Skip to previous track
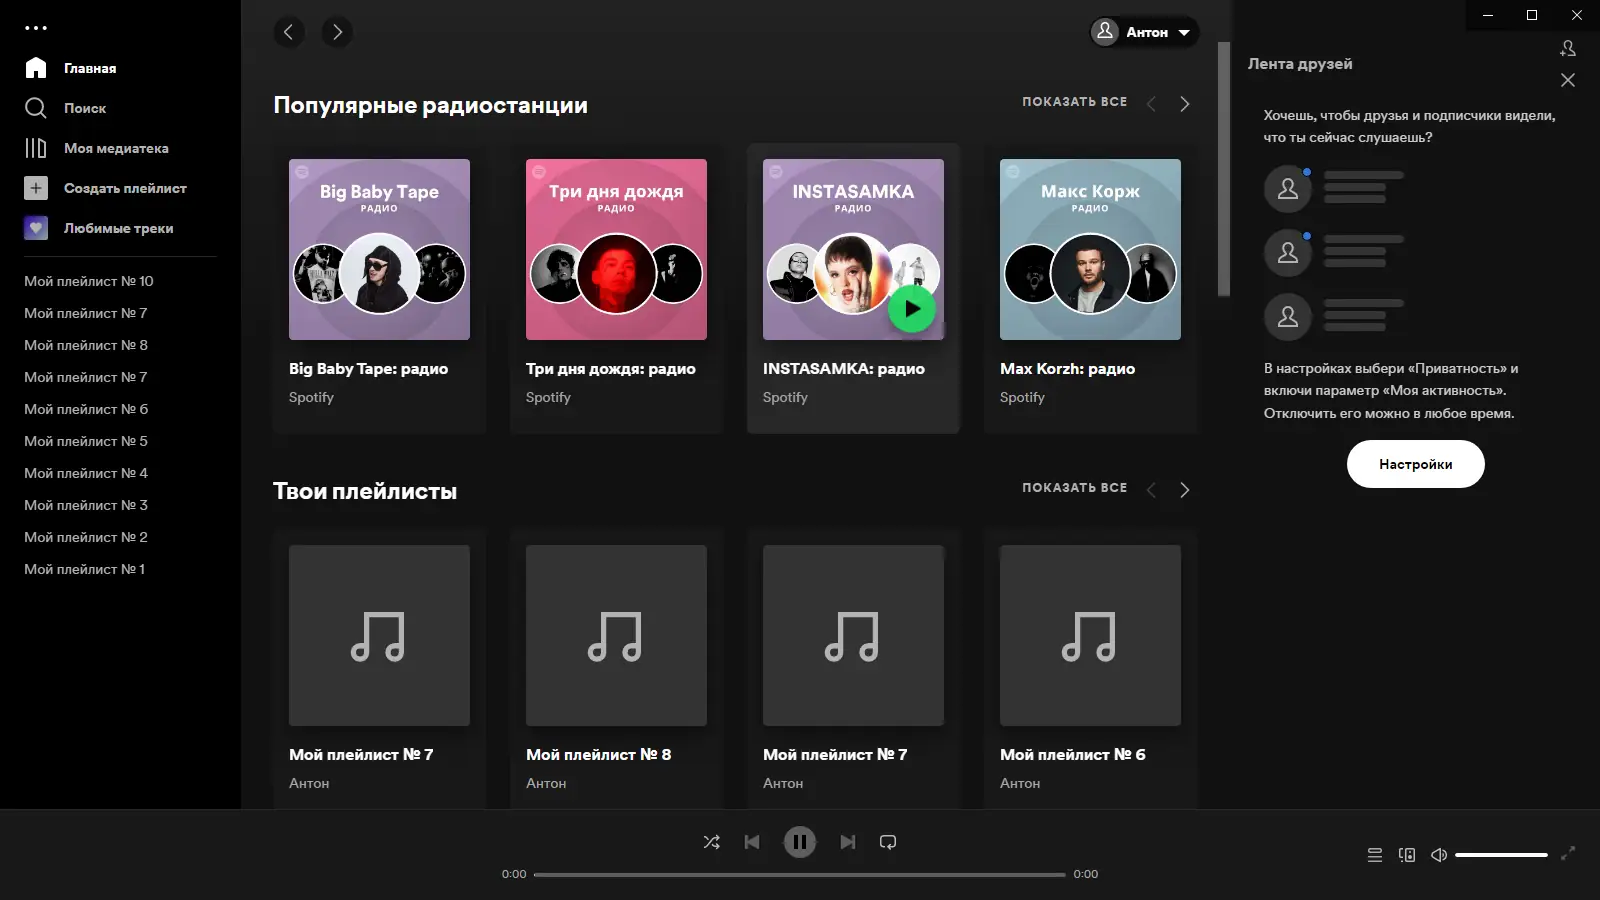This screenshot has height=900, width=1600. [752, 842]
